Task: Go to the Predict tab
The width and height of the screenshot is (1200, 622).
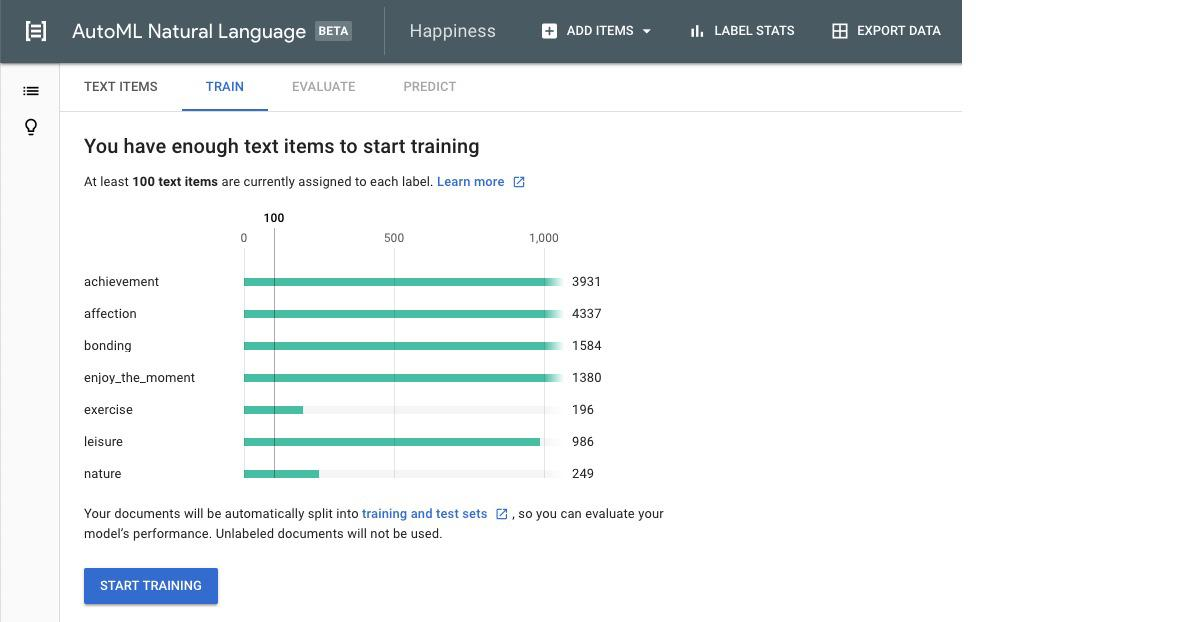Action: 430,87
